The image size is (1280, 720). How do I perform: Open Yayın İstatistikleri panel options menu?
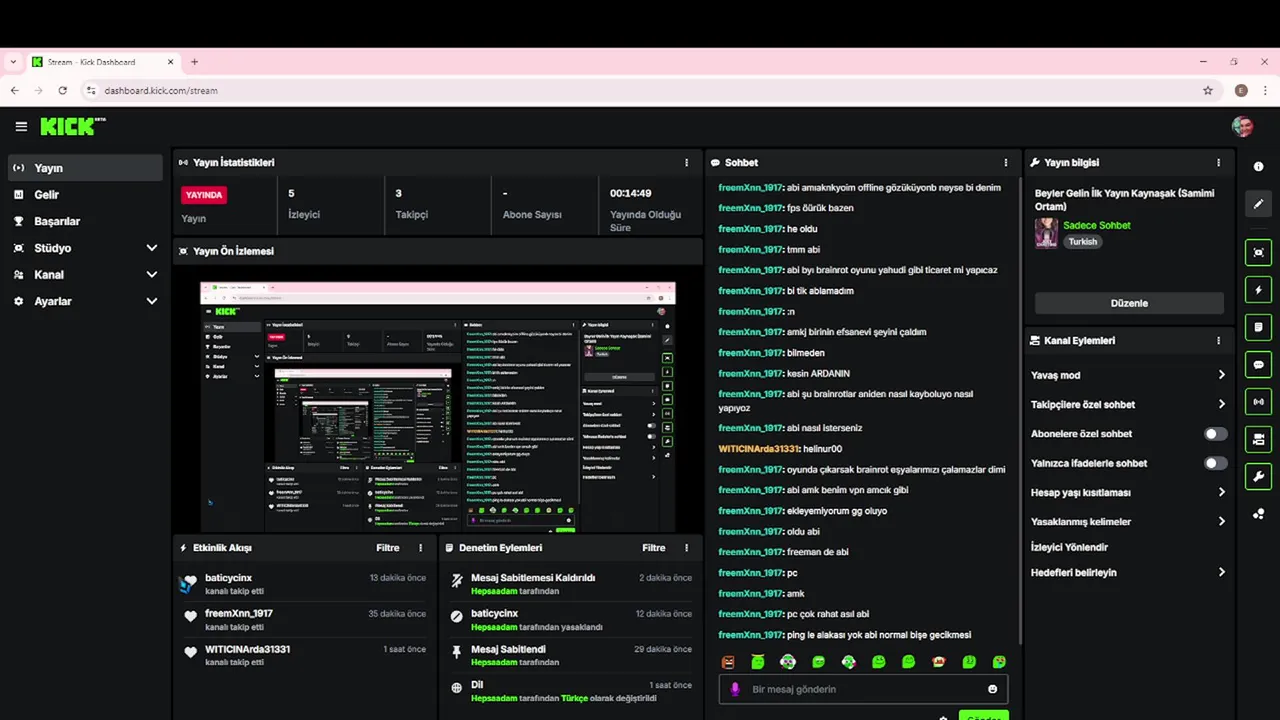click(686, 162)
